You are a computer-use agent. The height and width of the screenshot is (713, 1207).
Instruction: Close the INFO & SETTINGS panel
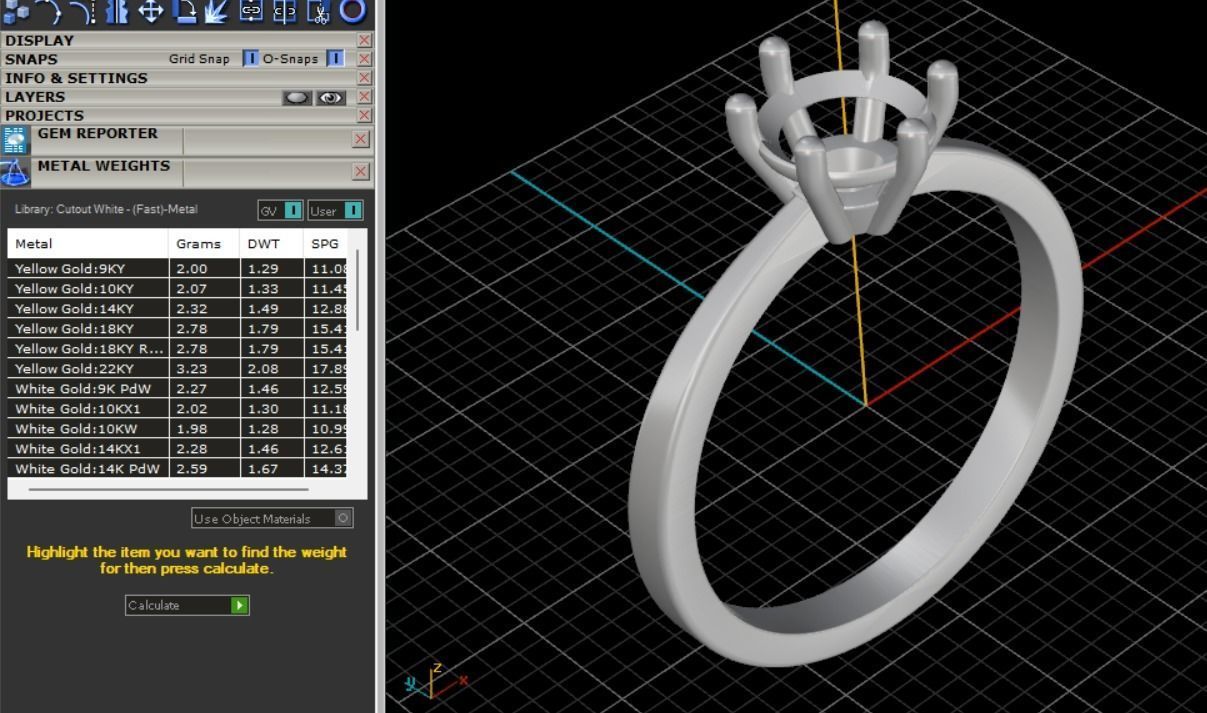tap(364, 78)
